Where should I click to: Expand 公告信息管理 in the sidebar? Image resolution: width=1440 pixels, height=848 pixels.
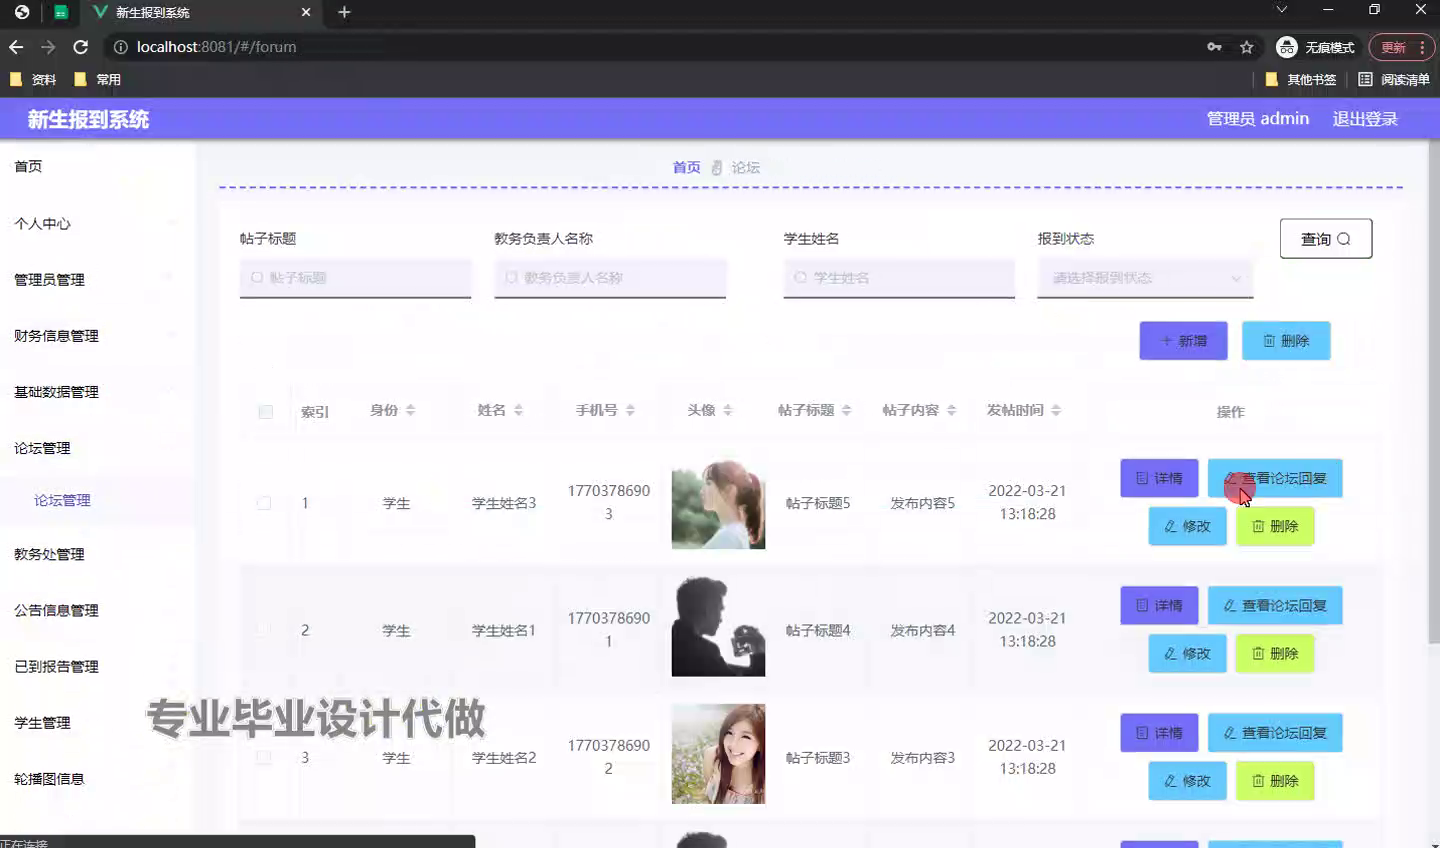click(x=97, y=609)
